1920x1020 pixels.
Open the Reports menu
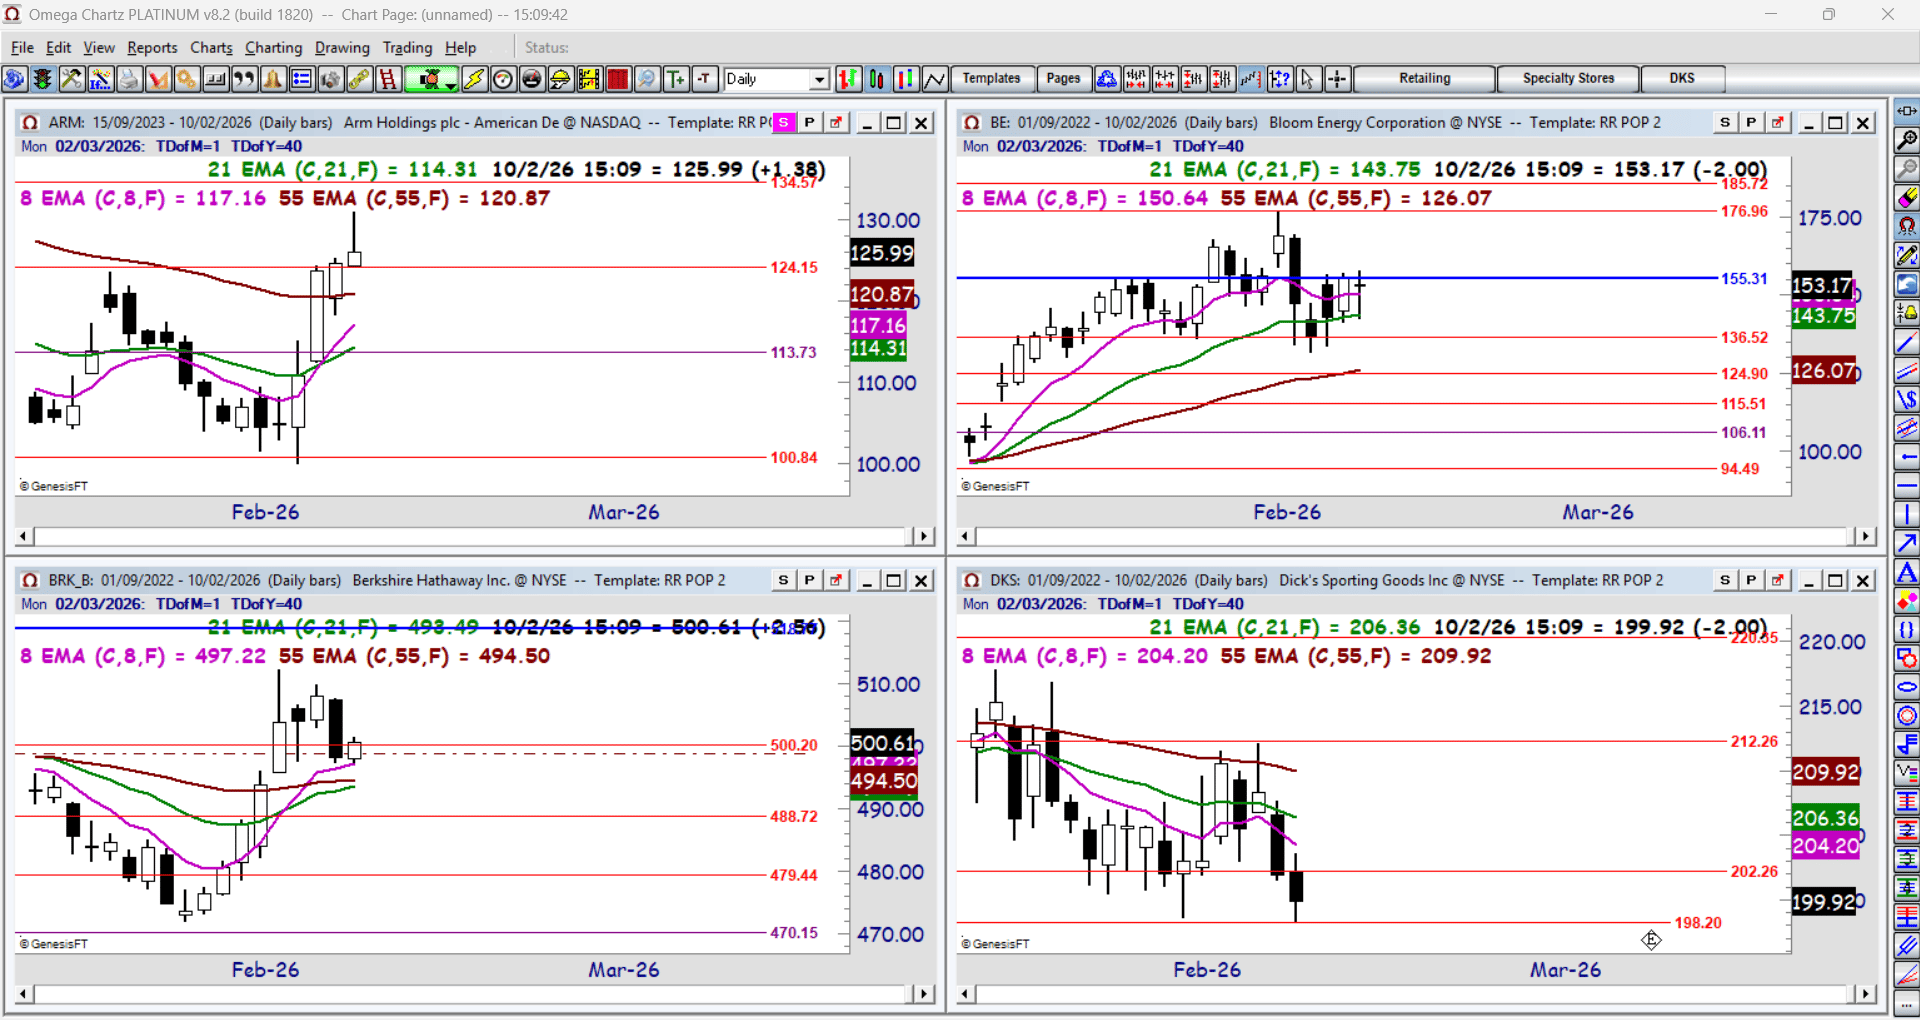click(152, 47)
